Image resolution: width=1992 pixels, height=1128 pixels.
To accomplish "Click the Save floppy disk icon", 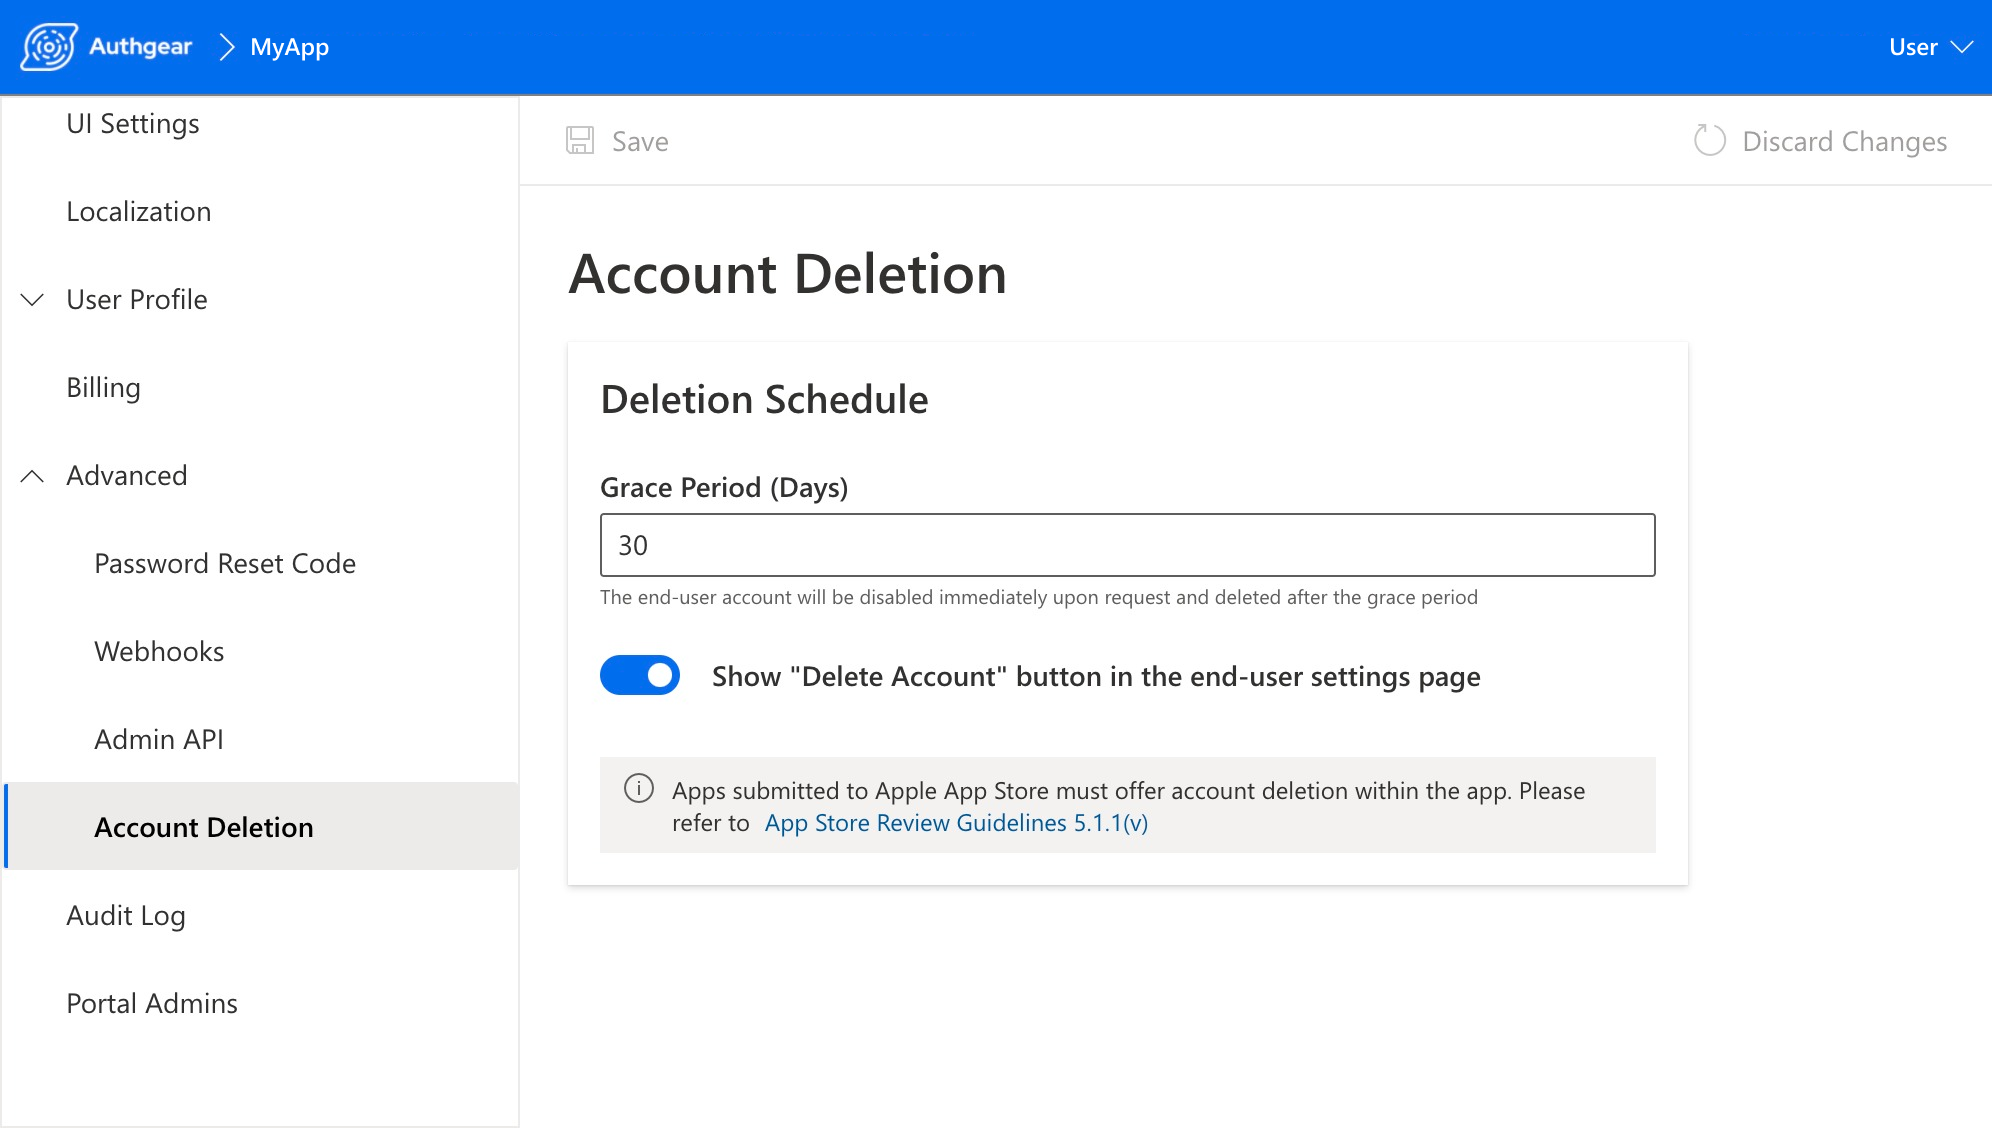I will point(580,141).
